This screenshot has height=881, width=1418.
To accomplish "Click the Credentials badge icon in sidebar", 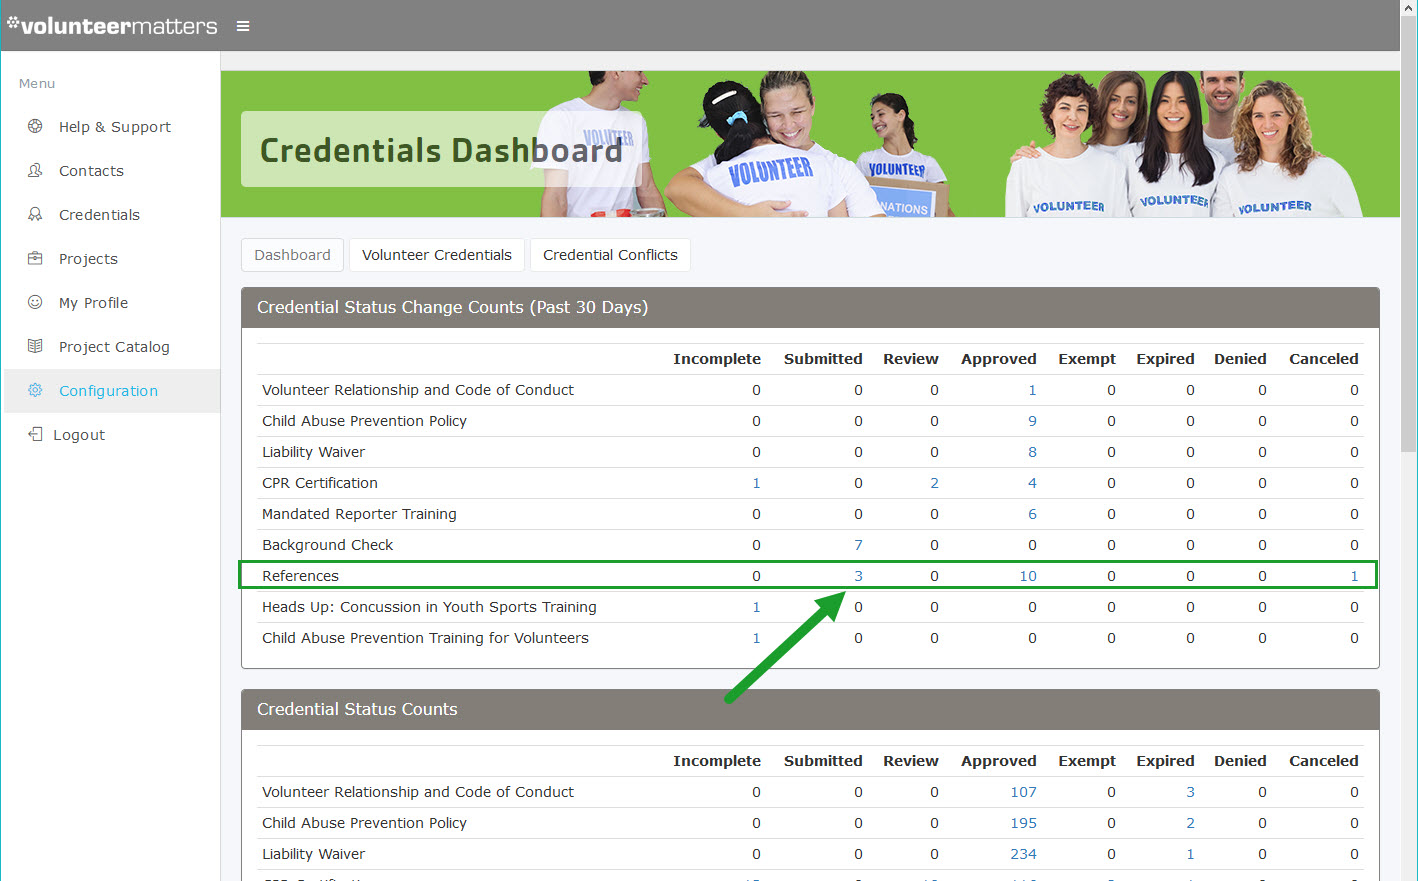I will 35,215.
